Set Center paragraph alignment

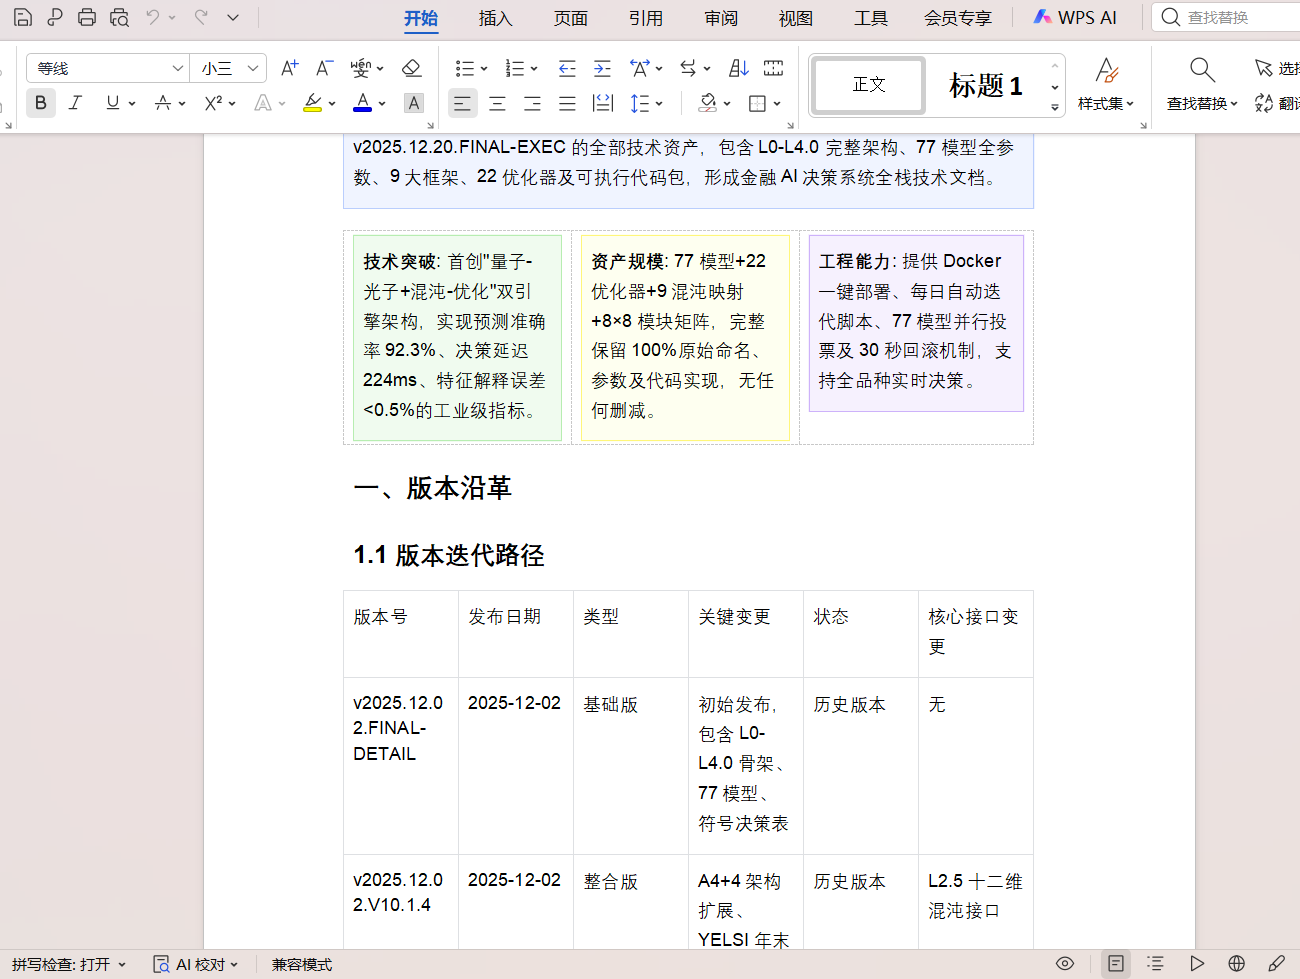(x=497, y=103)
